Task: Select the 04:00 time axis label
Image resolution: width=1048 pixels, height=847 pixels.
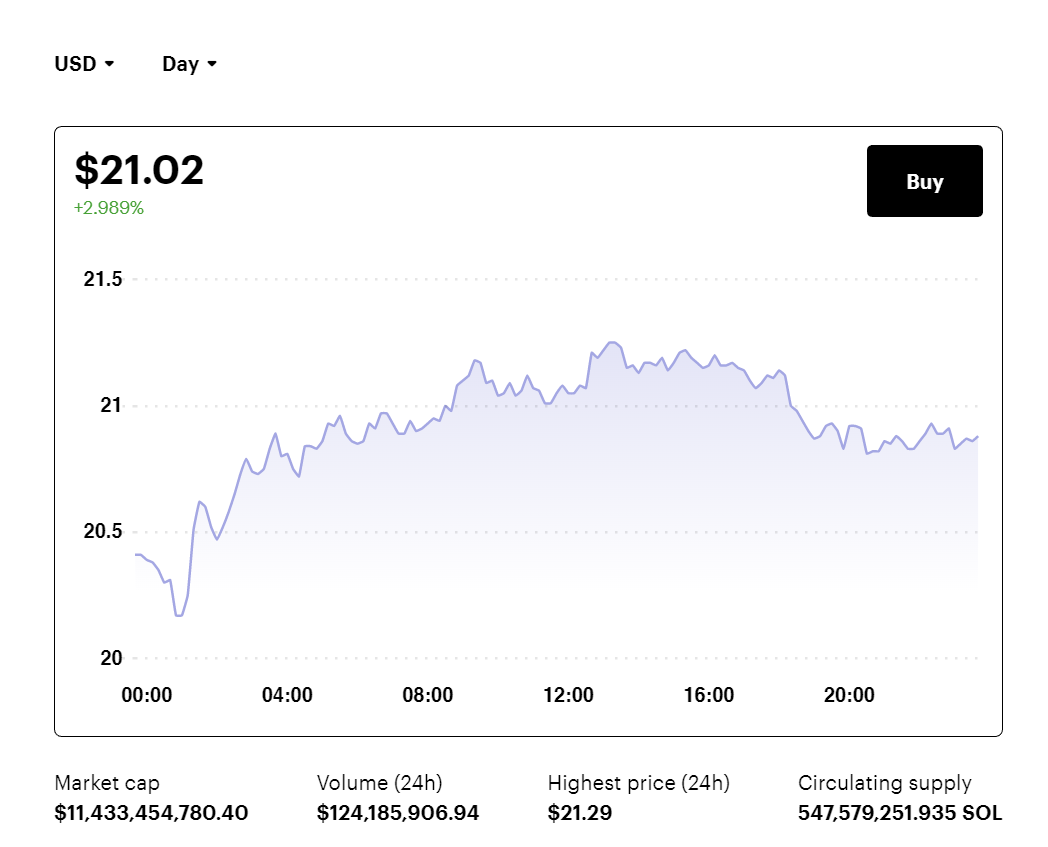Action: pos(287,695)
